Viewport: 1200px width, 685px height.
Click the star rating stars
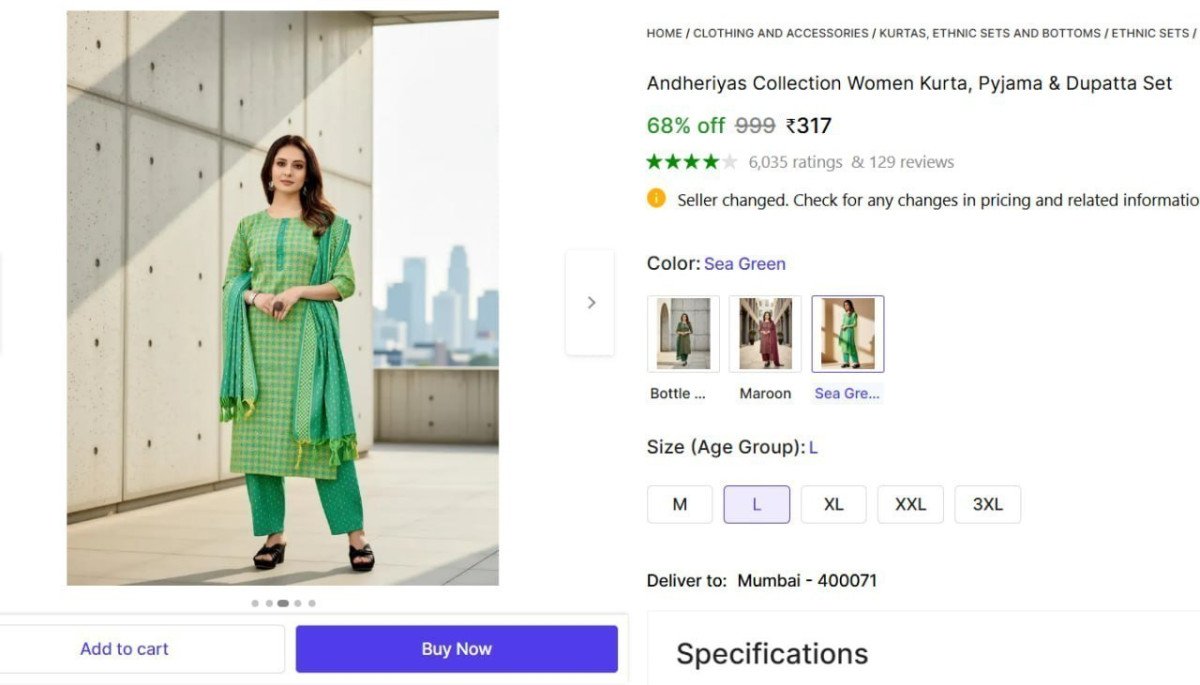pos(690,161)
